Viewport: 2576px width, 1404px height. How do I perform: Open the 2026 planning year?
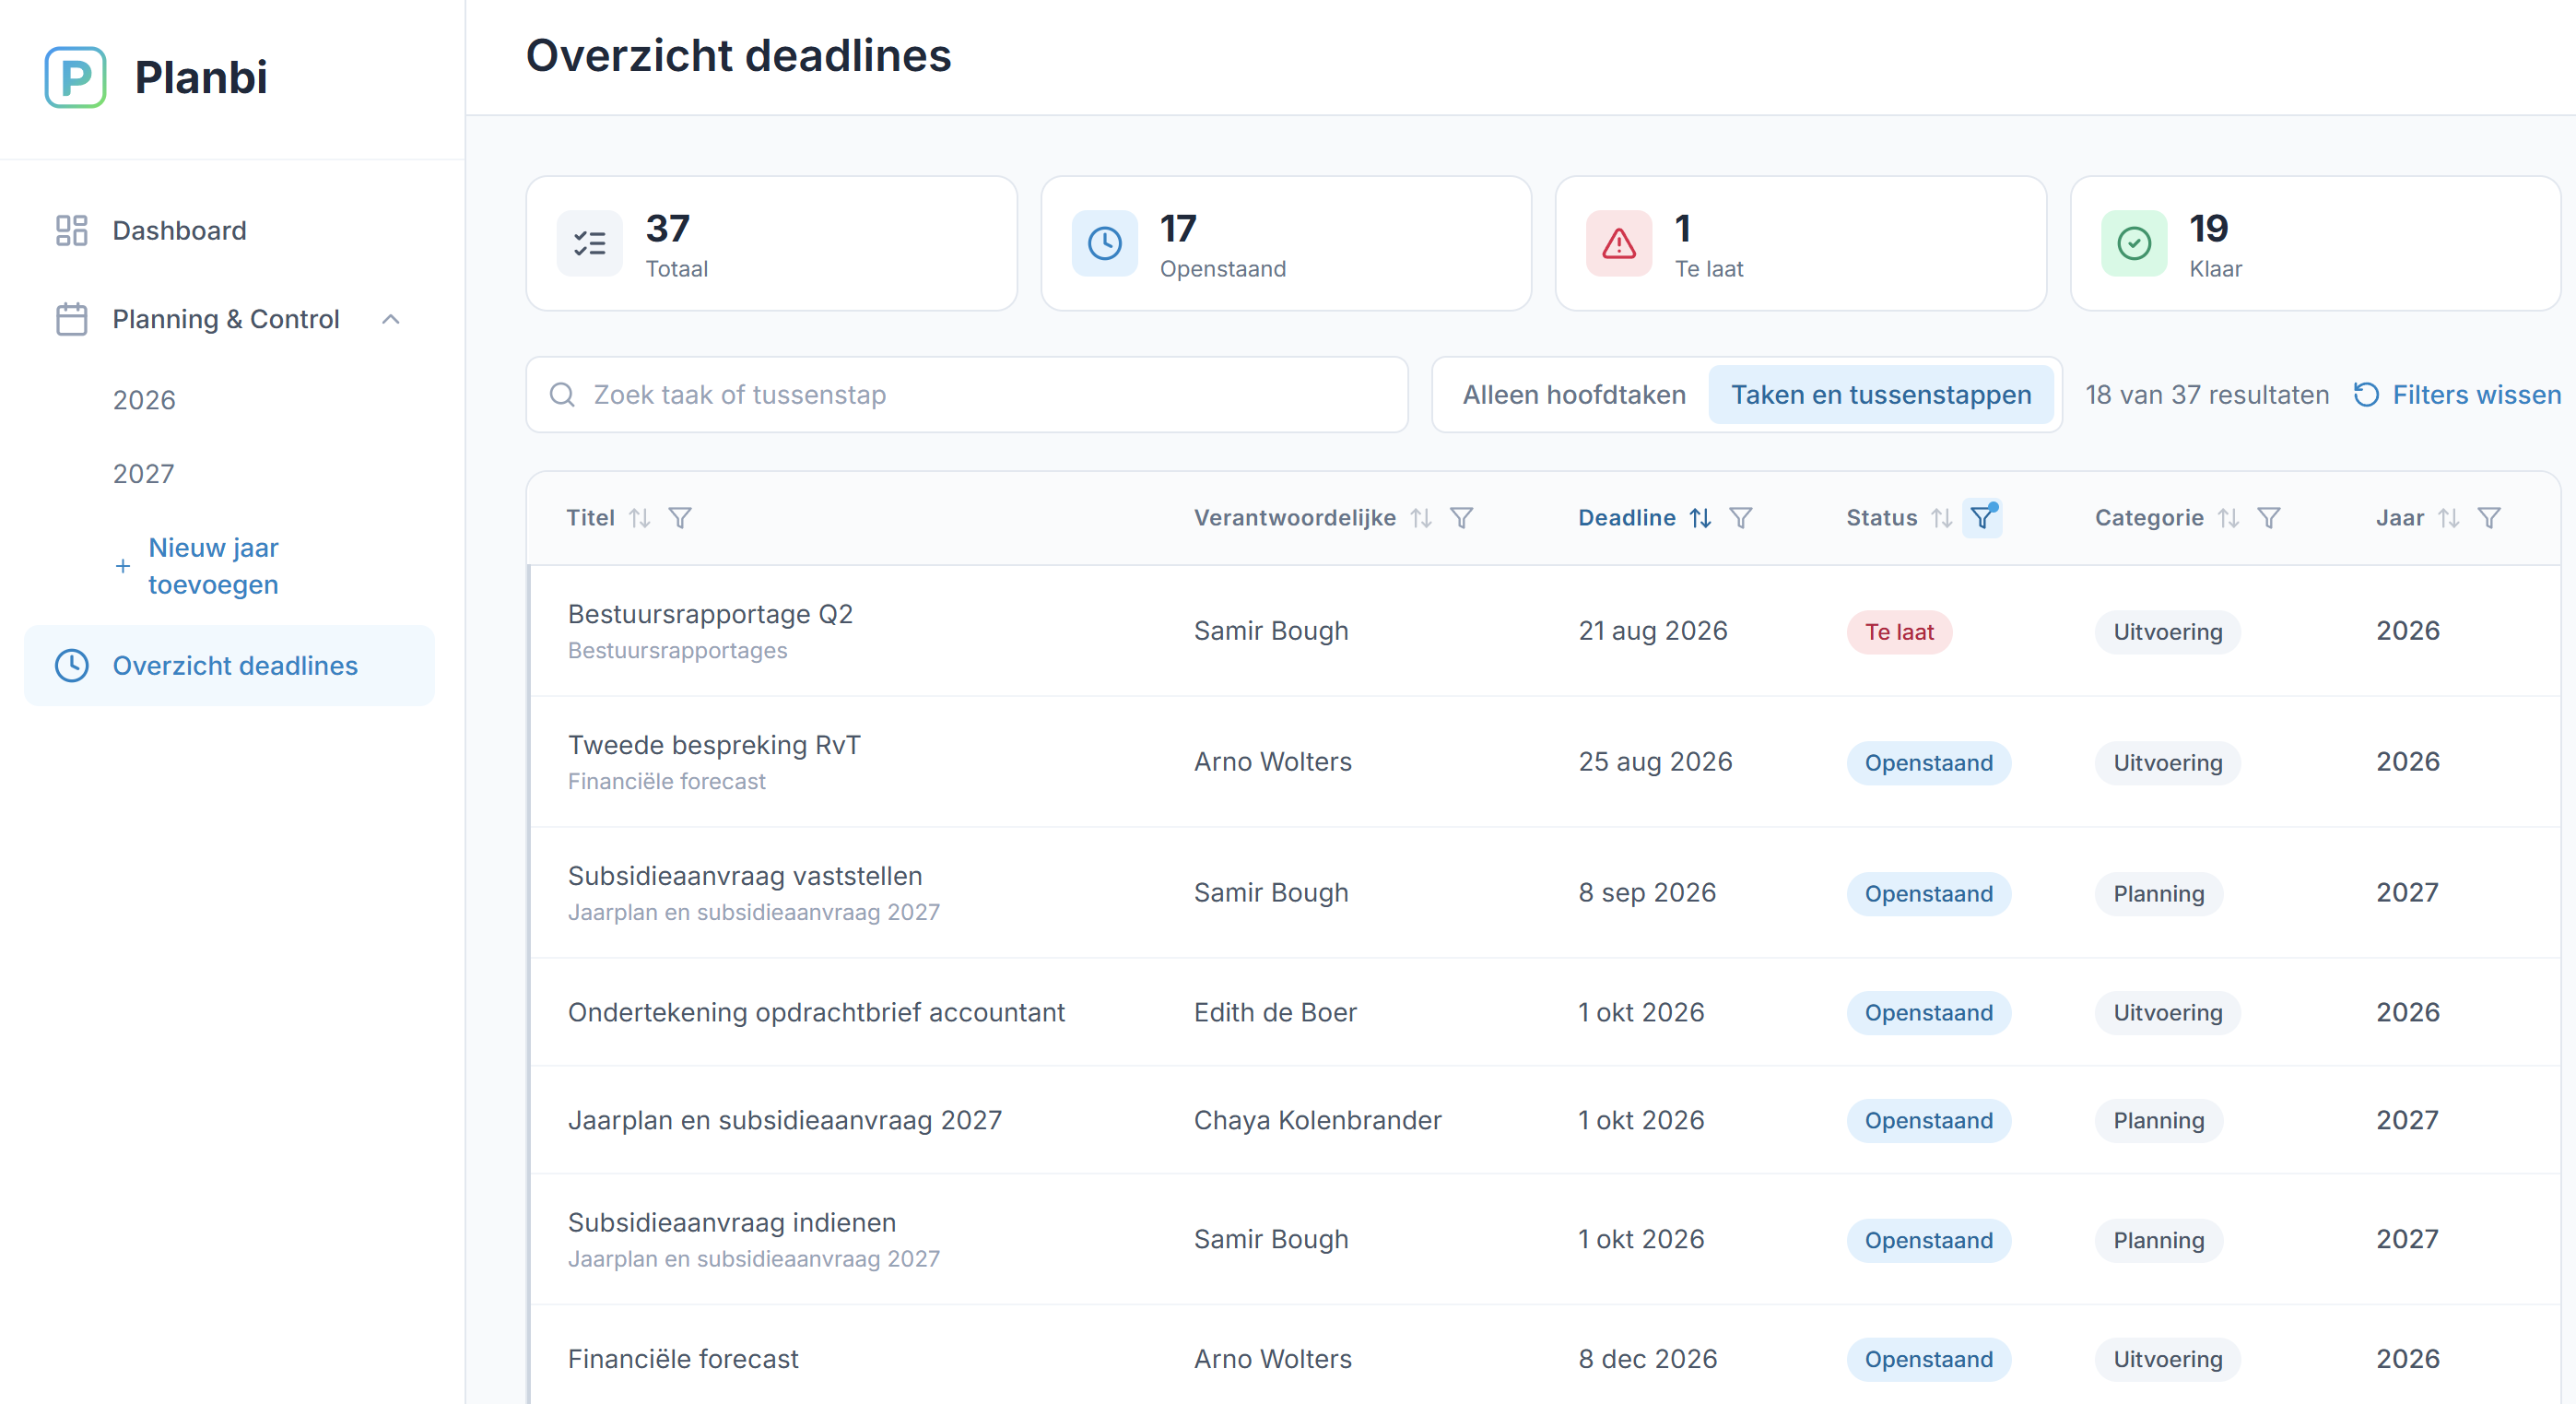click(144, 400)
